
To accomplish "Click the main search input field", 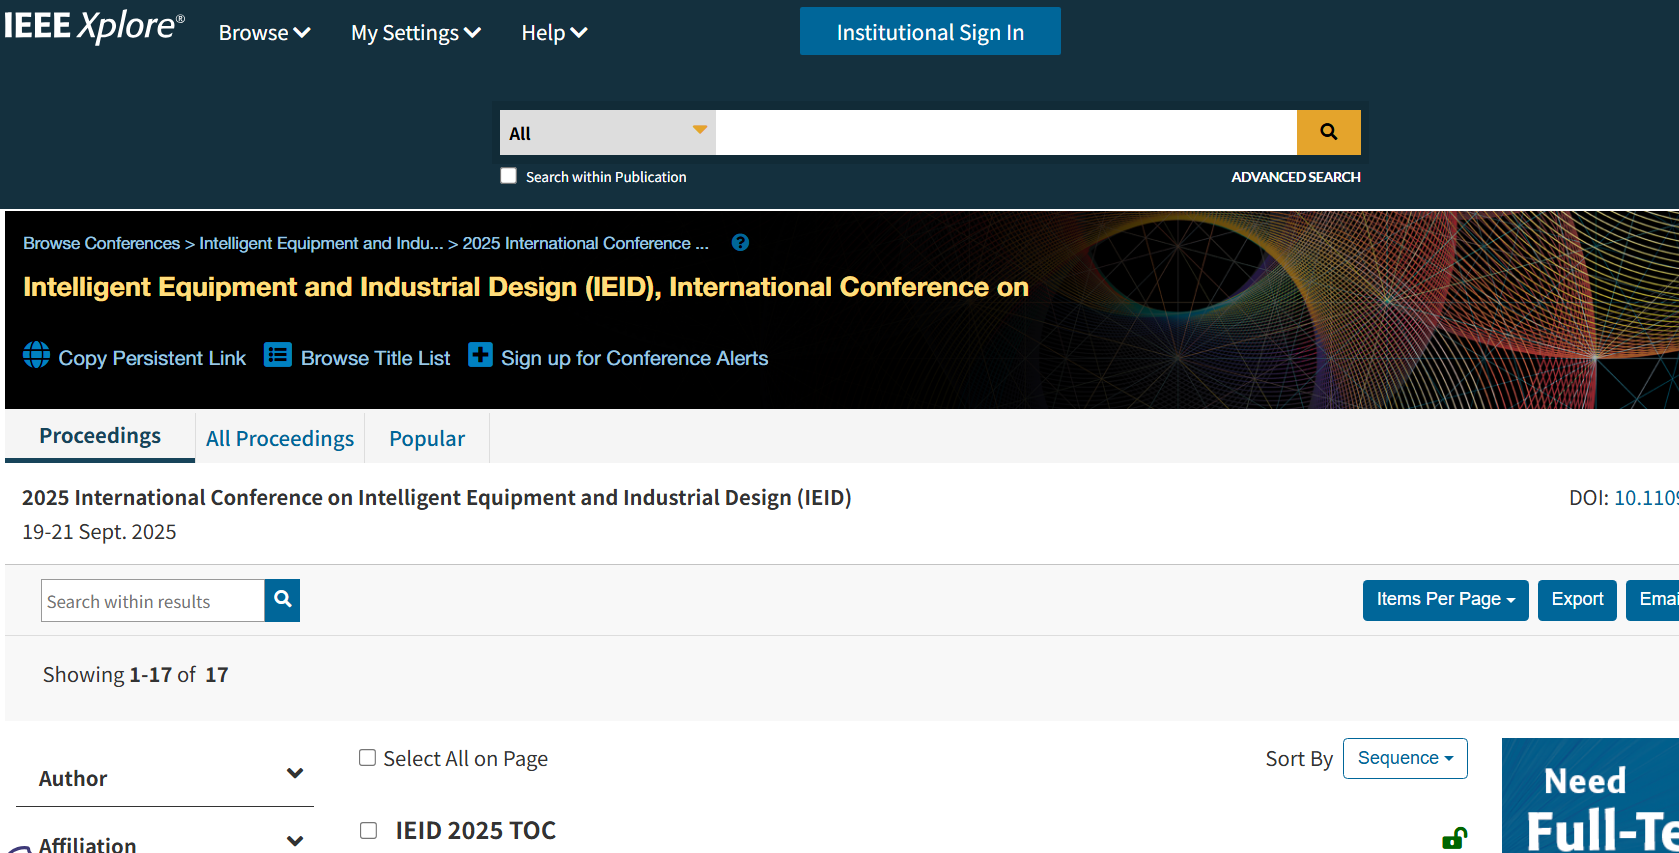I will [x=1006, y=132].
